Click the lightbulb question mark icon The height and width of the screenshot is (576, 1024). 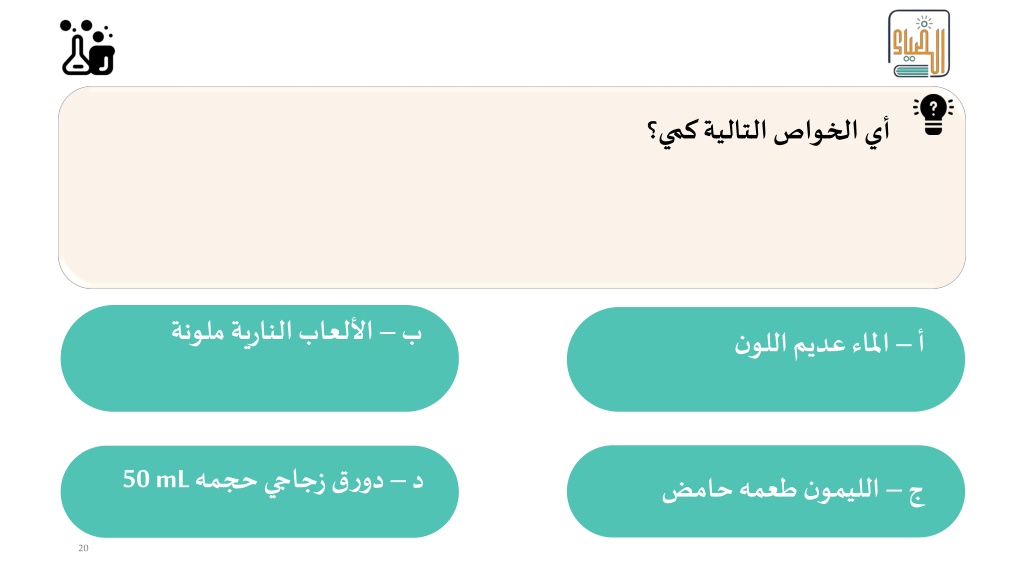click(933, 114)
